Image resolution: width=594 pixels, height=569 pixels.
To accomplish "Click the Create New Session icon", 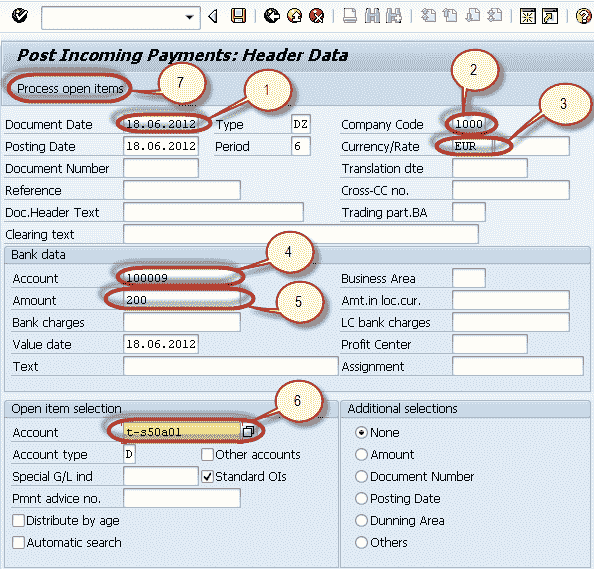I will click(528, 16).
